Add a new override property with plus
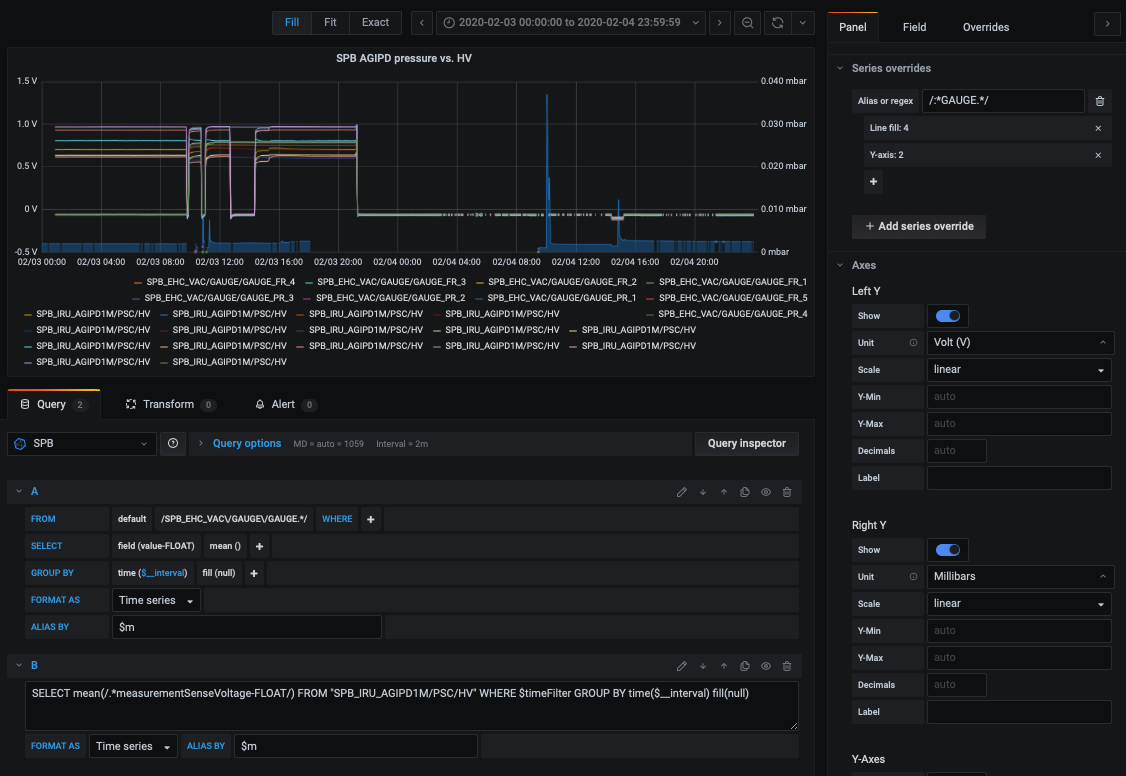 [873, 182]
